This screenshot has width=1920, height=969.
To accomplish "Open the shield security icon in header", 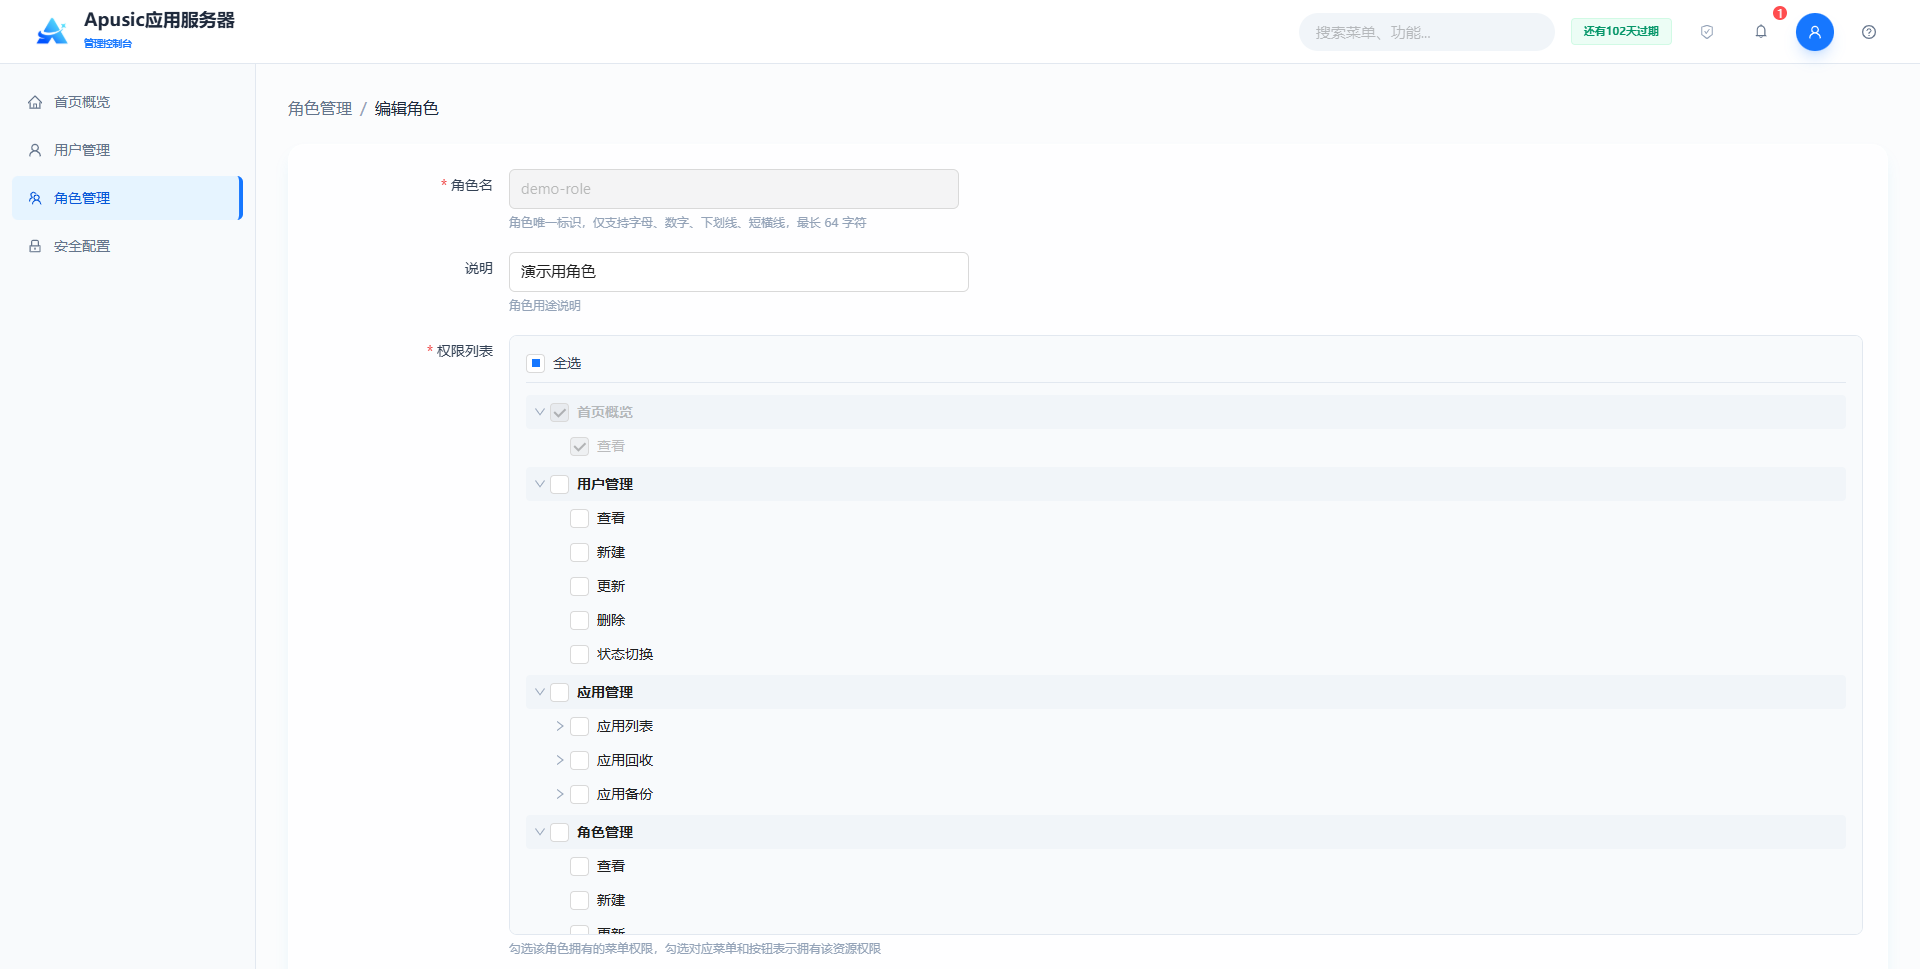I will pyautogui.click(x=1707, y=32).
